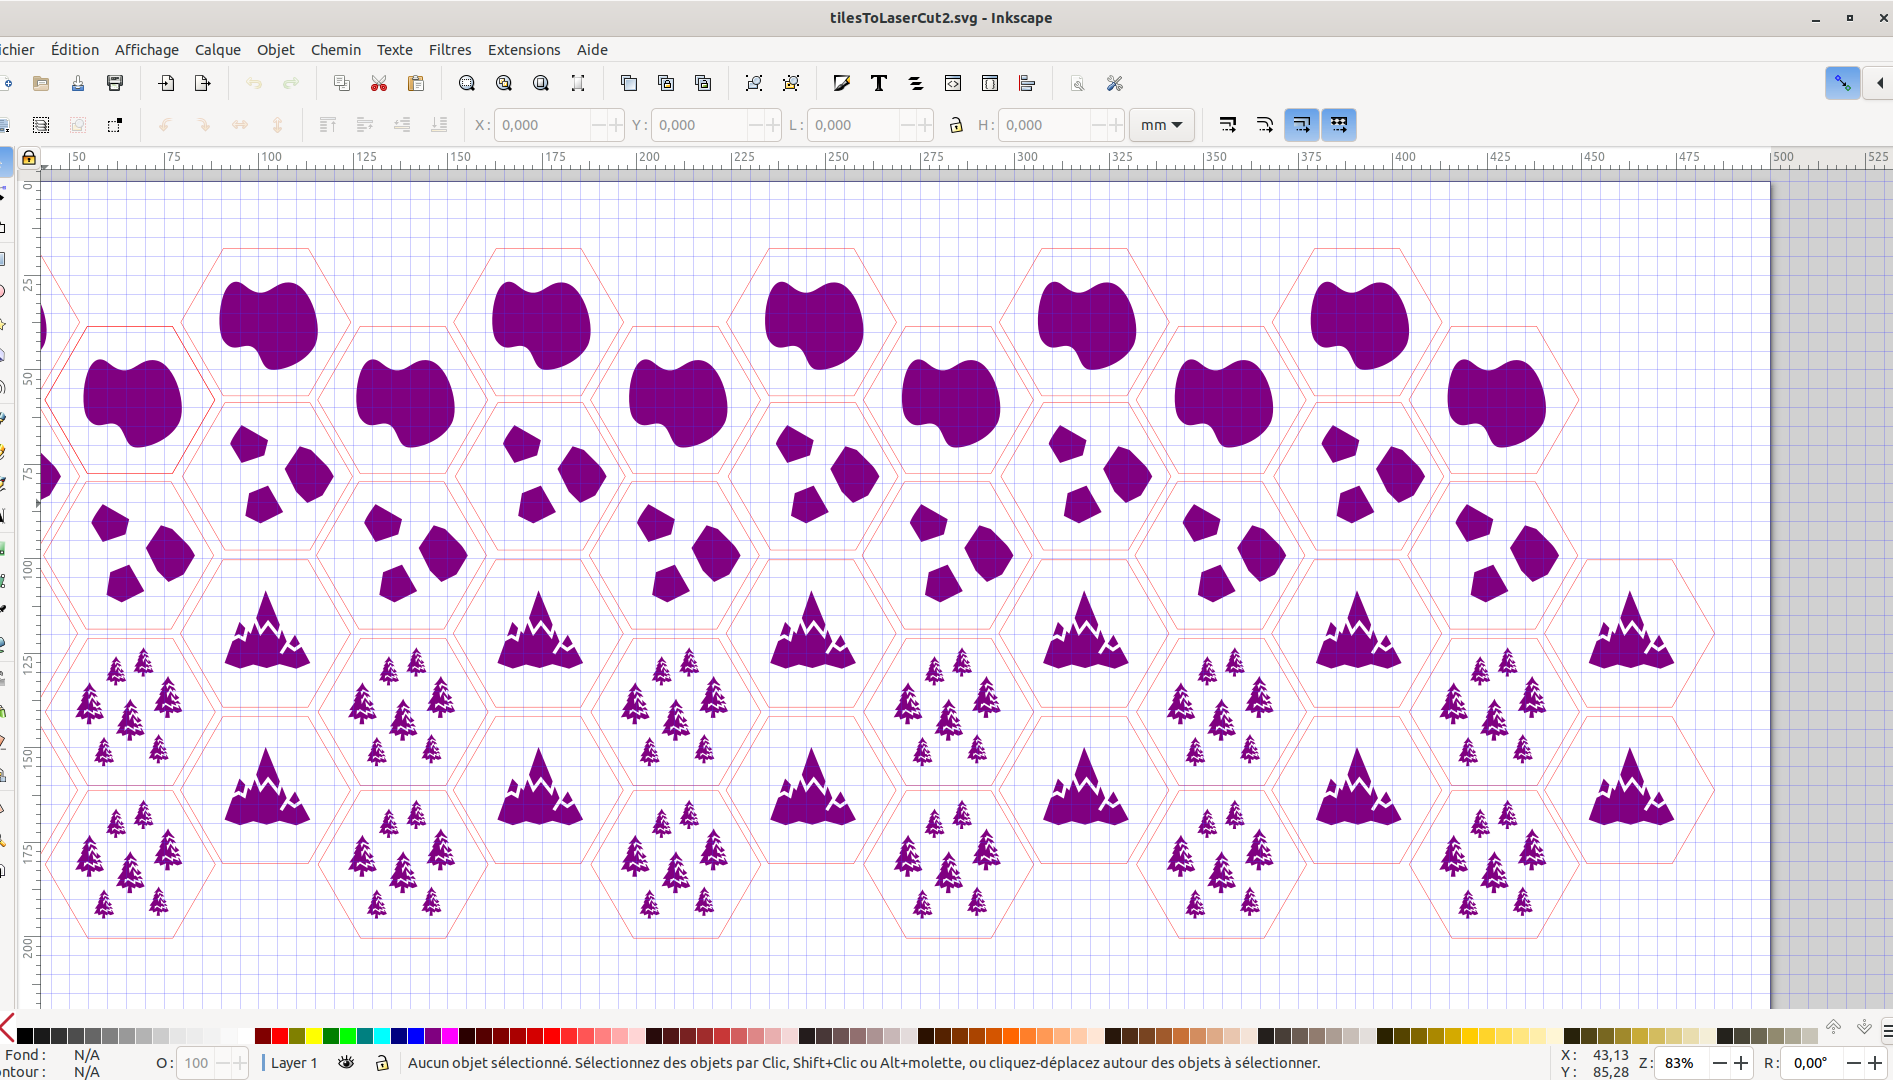Screen dimensions: 1893x1080
Task: Zoom to fit selection icon
Action: click(x=467, y=83)
